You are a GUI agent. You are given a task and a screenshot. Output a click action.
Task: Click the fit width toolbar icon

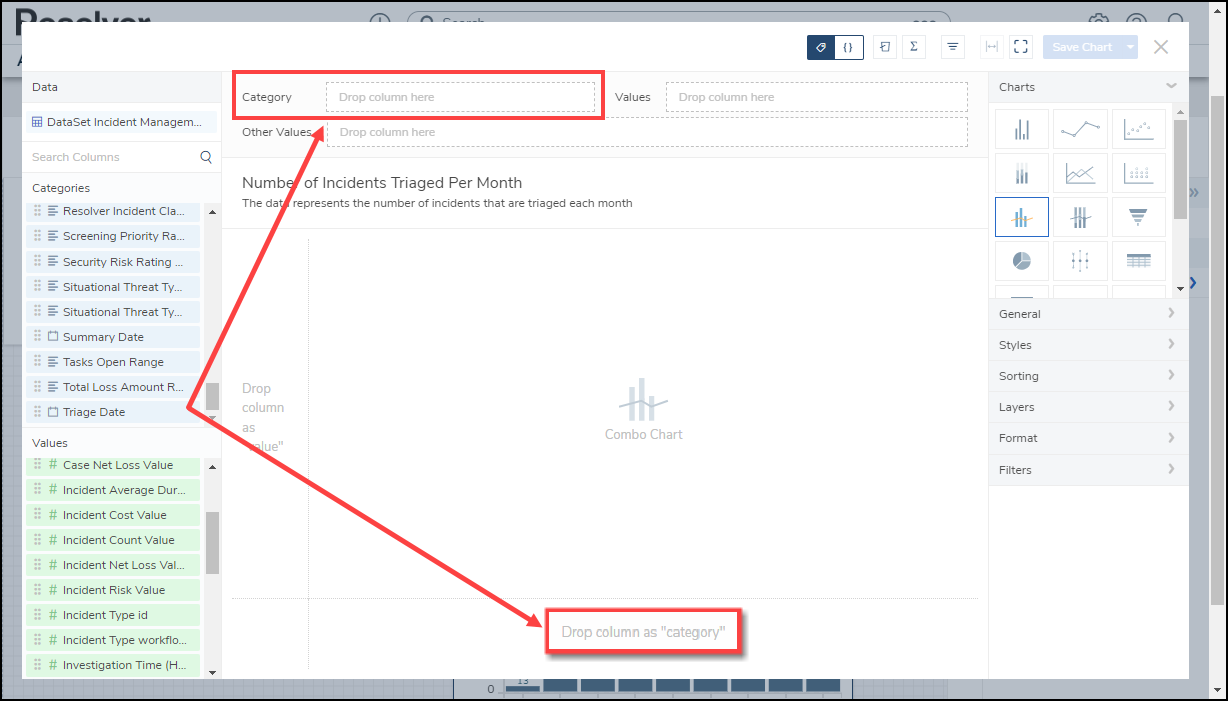click(x=992, y=47)
